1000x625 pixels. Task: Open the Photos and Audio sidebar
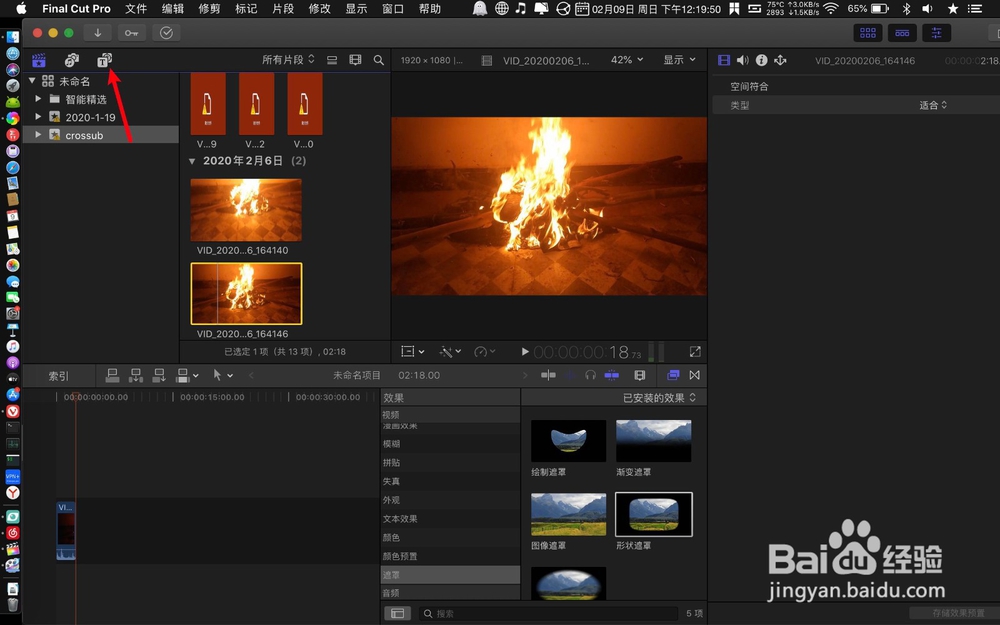[72, 61]
